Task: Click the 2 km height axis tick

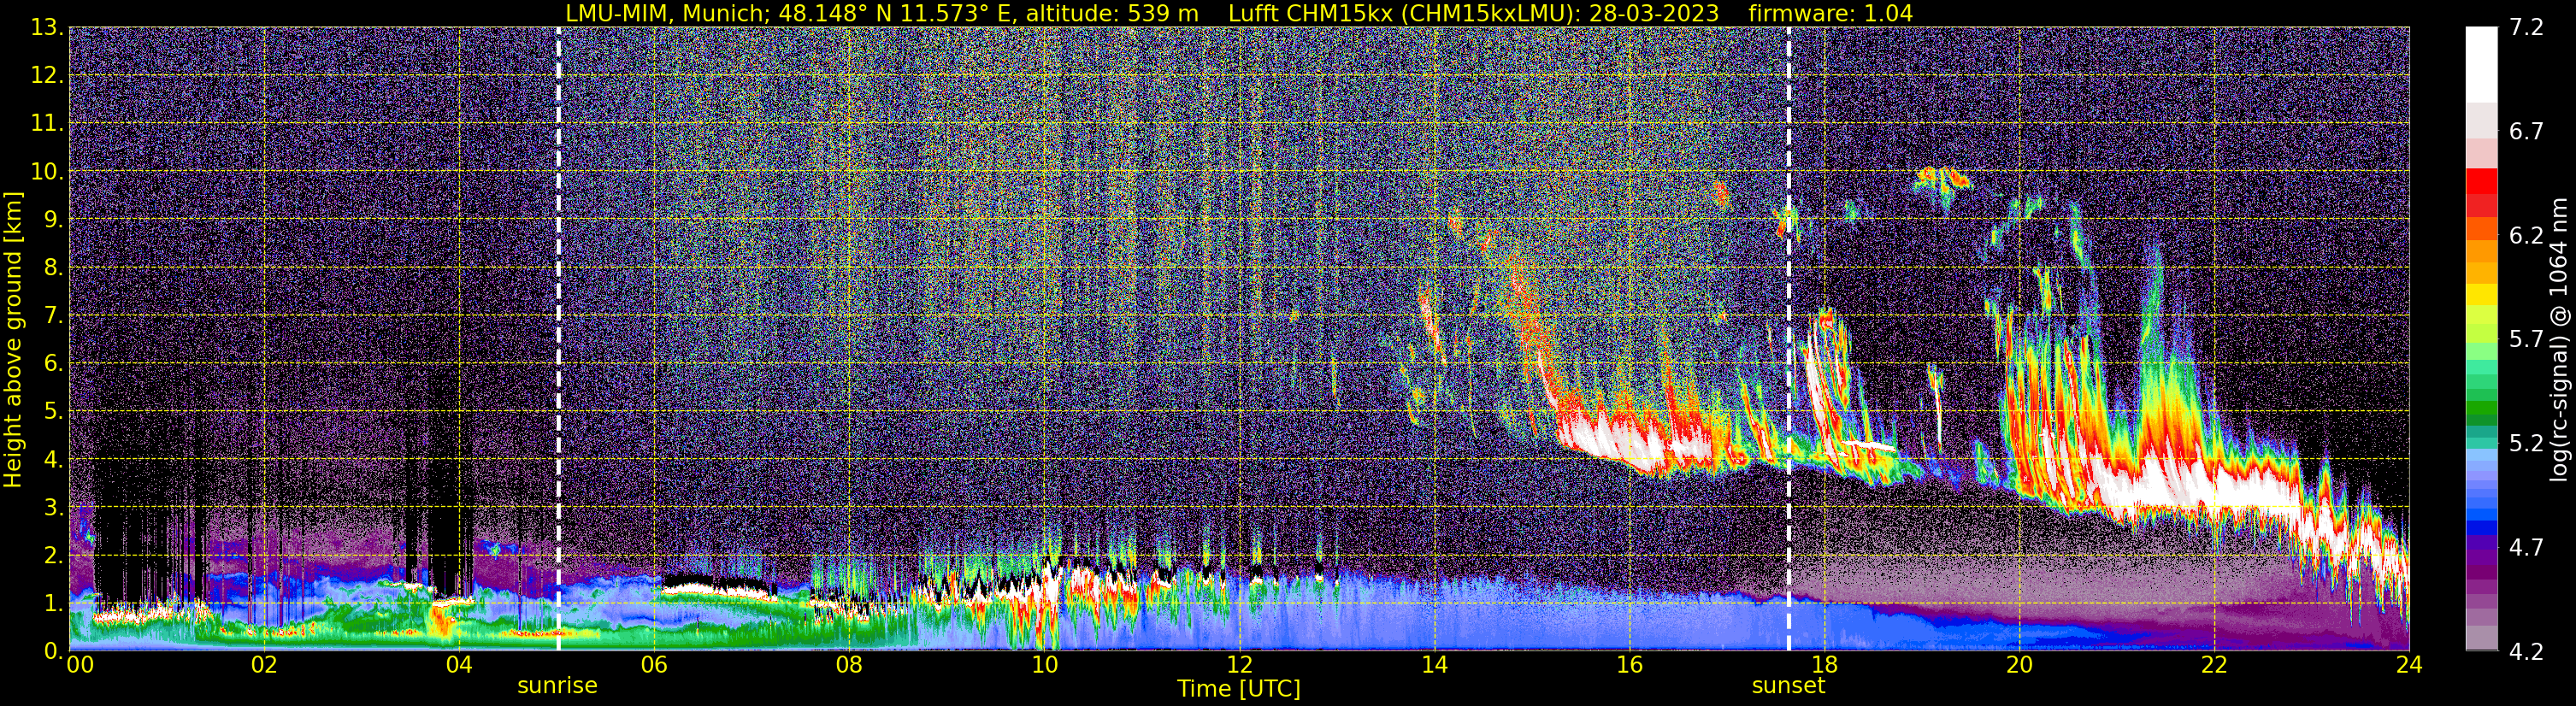Action: point(54,556)
